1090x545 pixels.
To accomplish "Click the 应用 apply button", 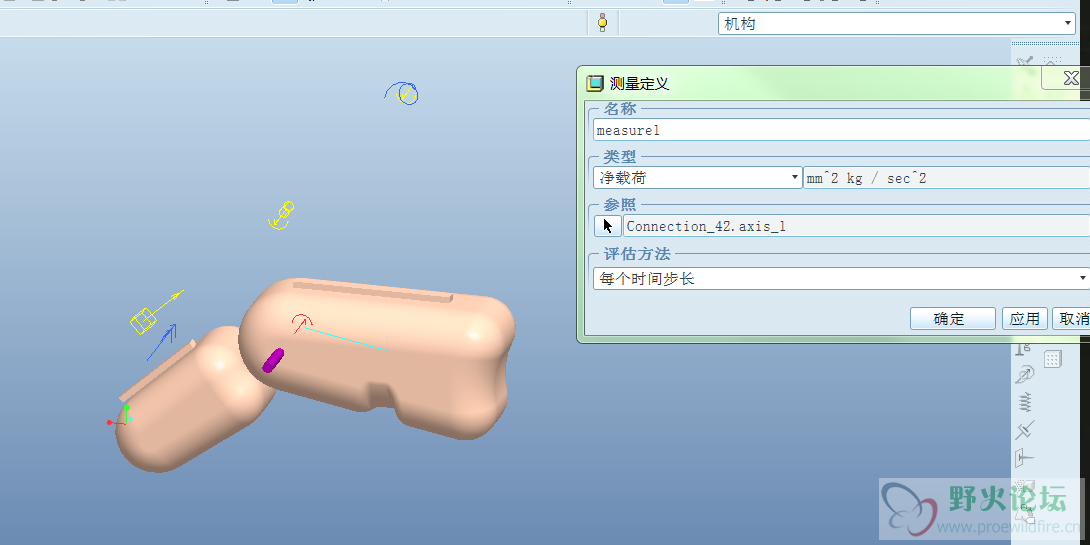I will pyautogui.click(x=1025, y=319).
